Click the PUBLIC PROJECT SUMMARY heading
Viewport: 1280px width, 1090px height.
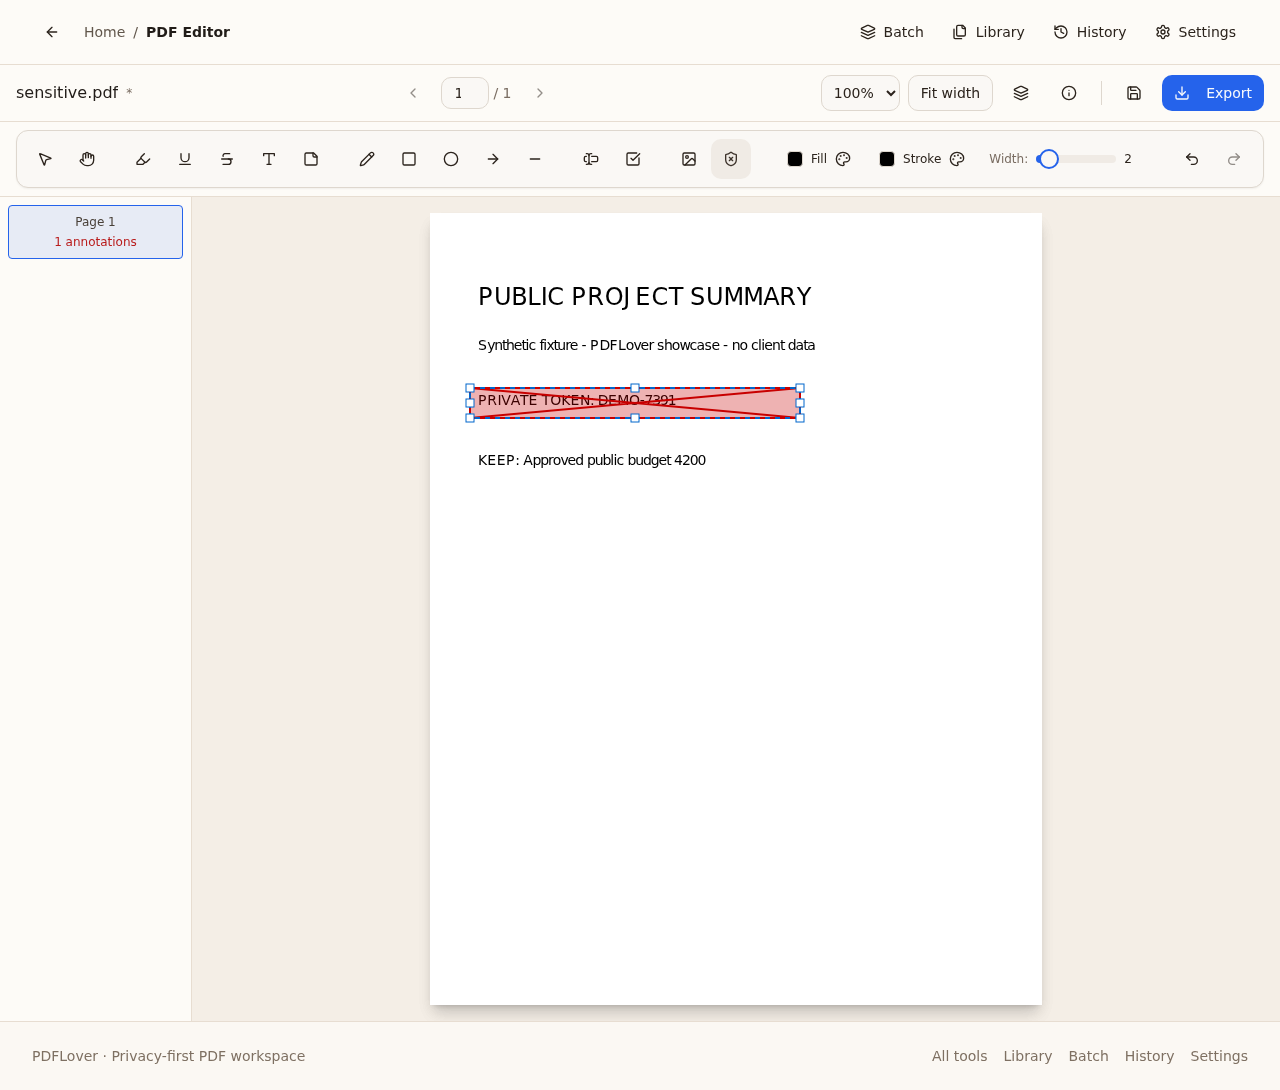click(644, 297)
